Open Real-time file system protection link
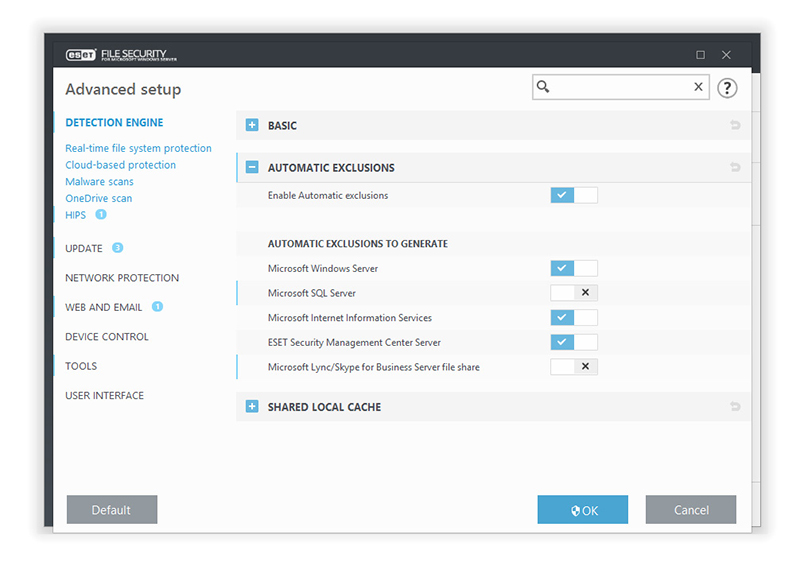The image size is (800, 562). point(138,148)
